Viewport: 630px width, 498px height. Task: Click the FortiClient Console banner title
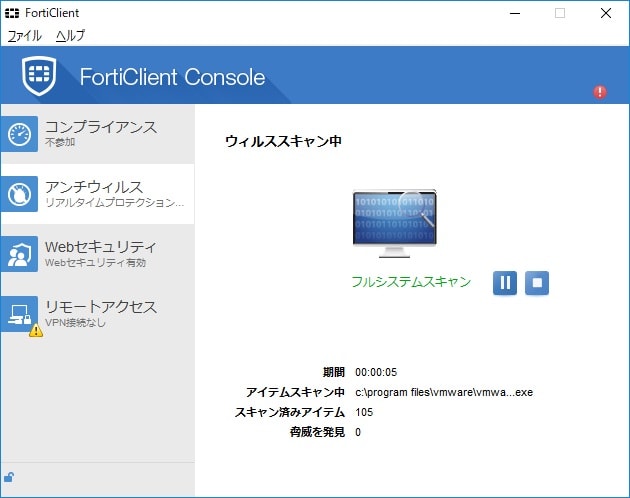click(172, 77)
